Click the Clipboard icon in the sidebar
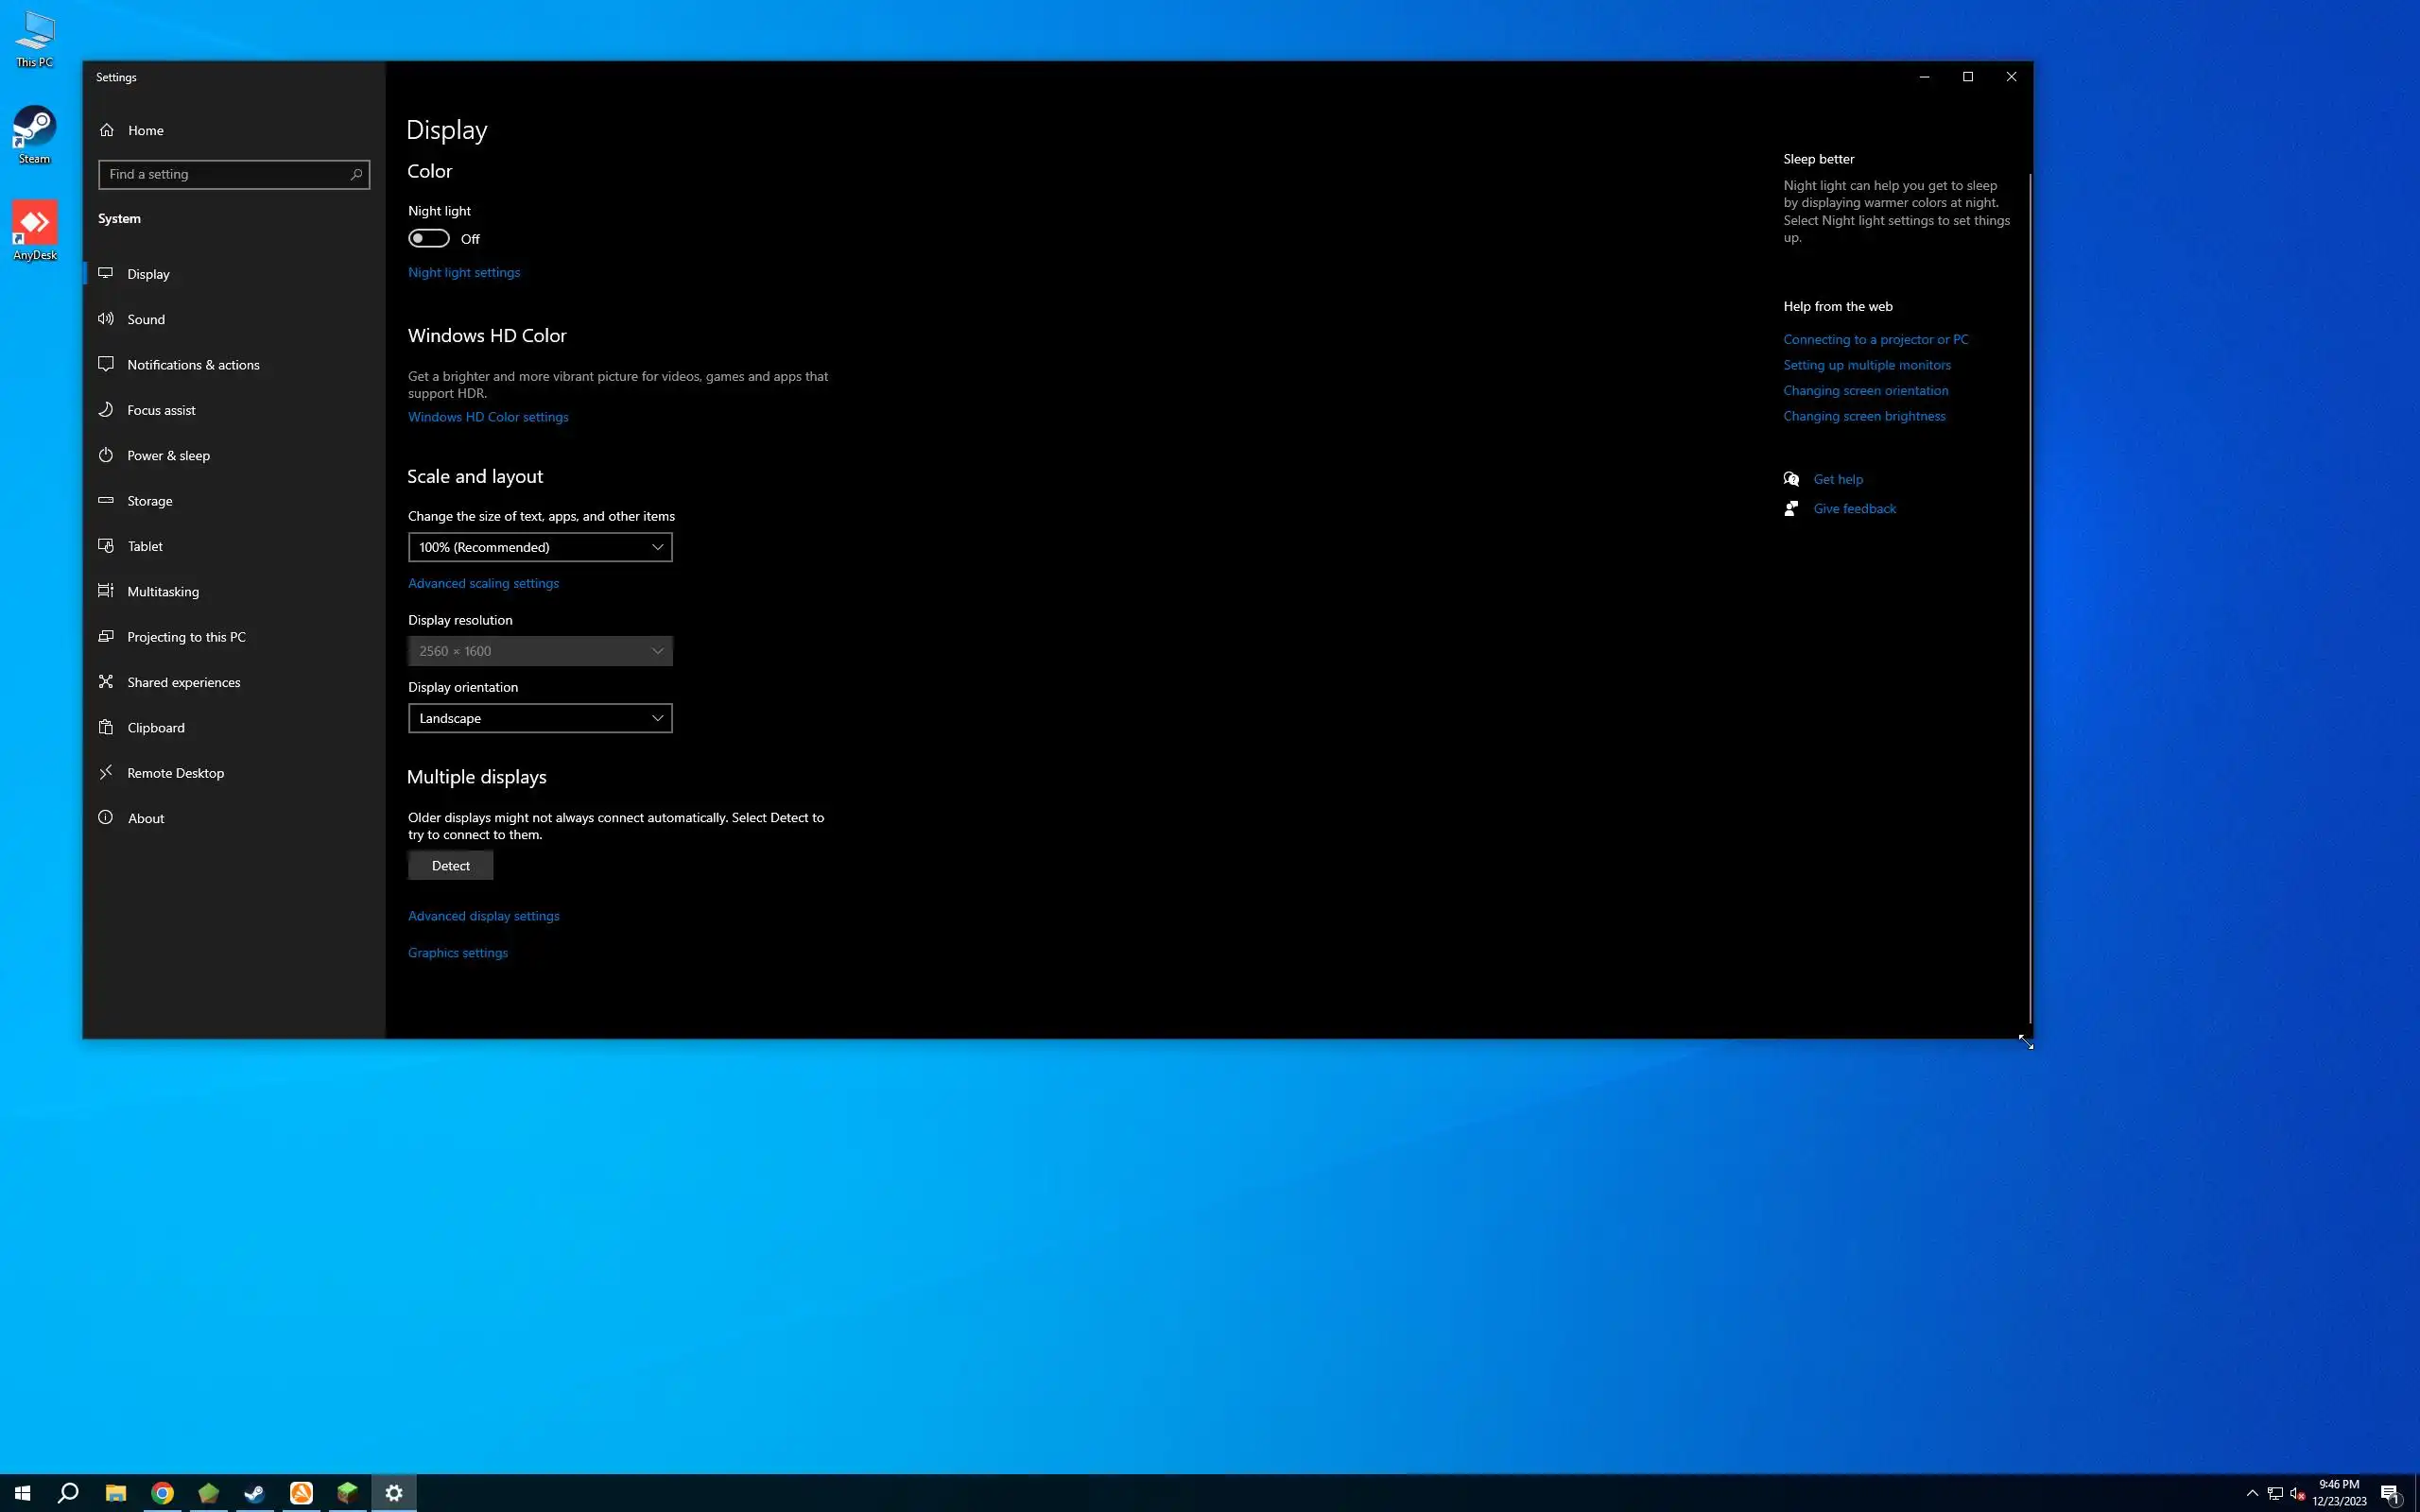Screen dimensions: 2420x1512 pos(106,727)
